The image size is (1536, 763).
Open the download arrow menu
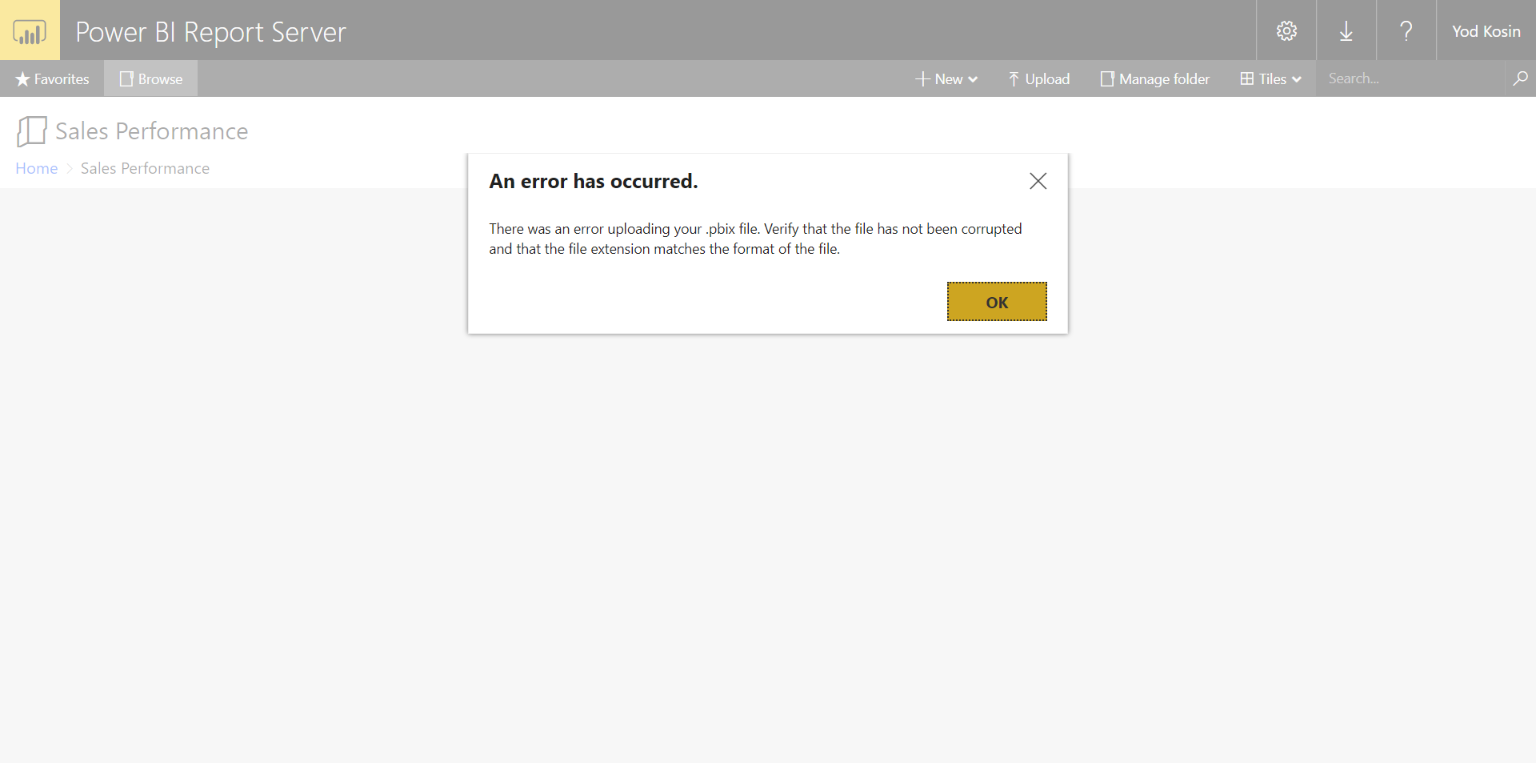click(x=1346, y=30)
